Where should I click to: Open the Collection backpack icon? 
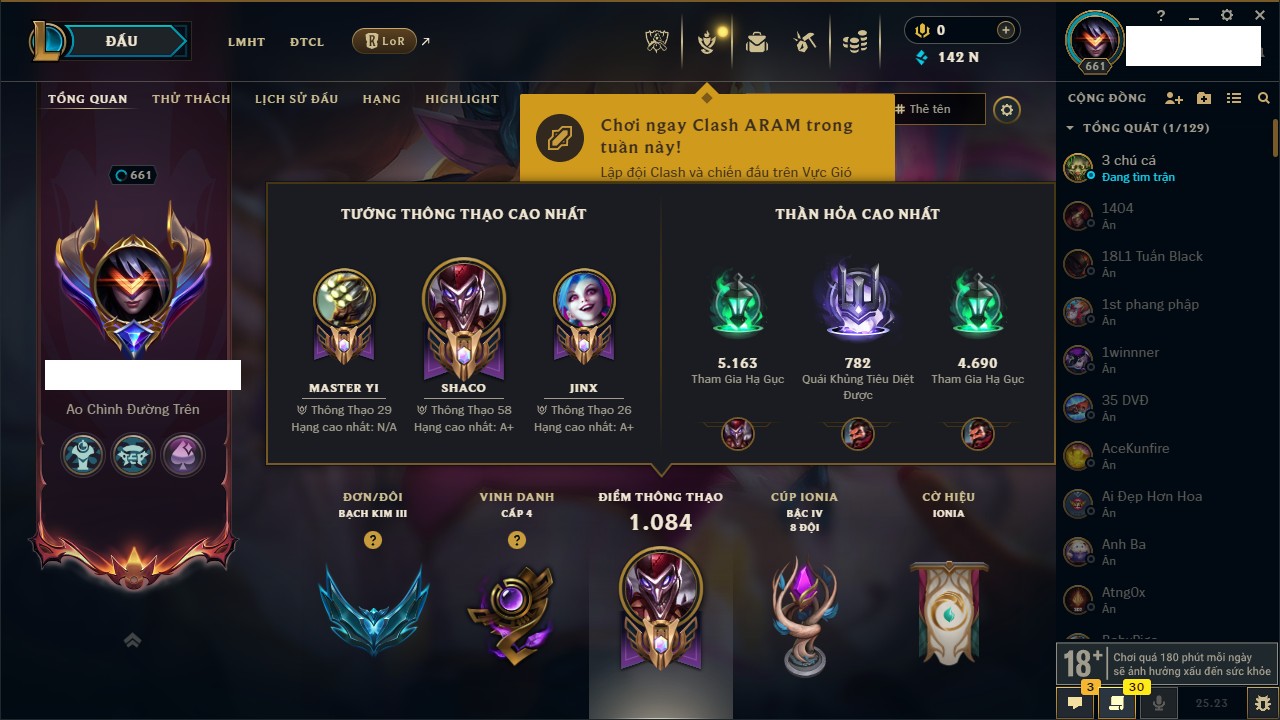(757, 42)
